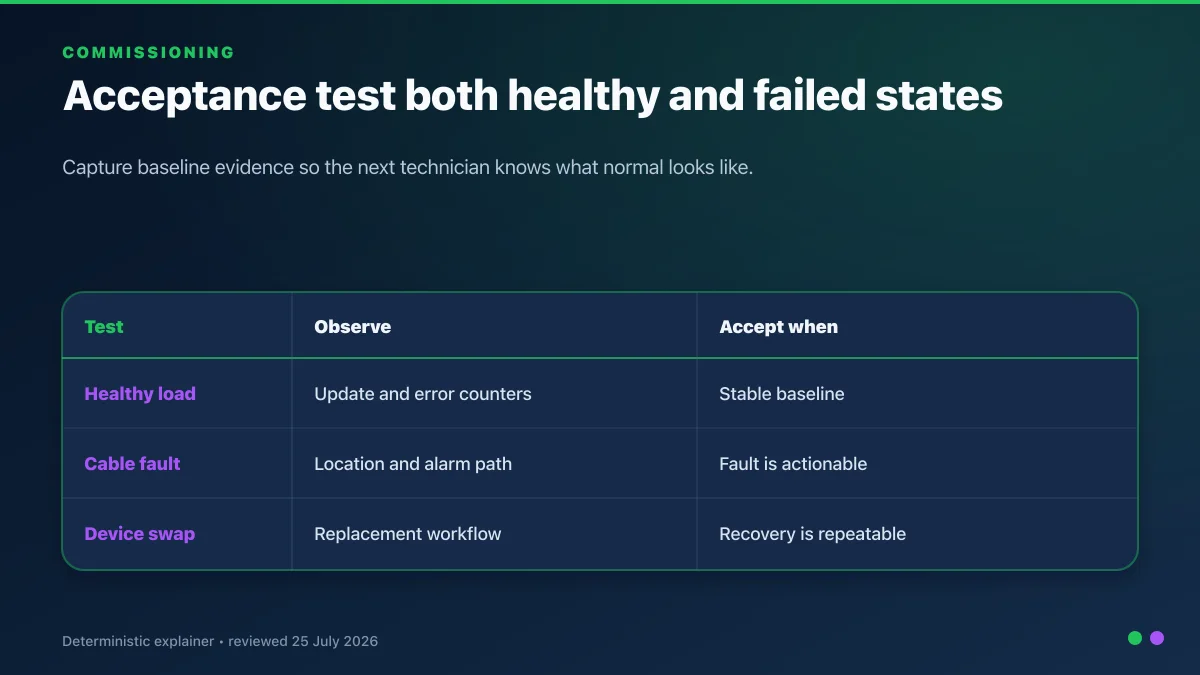The image size is (1200, 675).
Task: Click the Capture baseline evidence subtitle
Action: click(x=408, y=168)
